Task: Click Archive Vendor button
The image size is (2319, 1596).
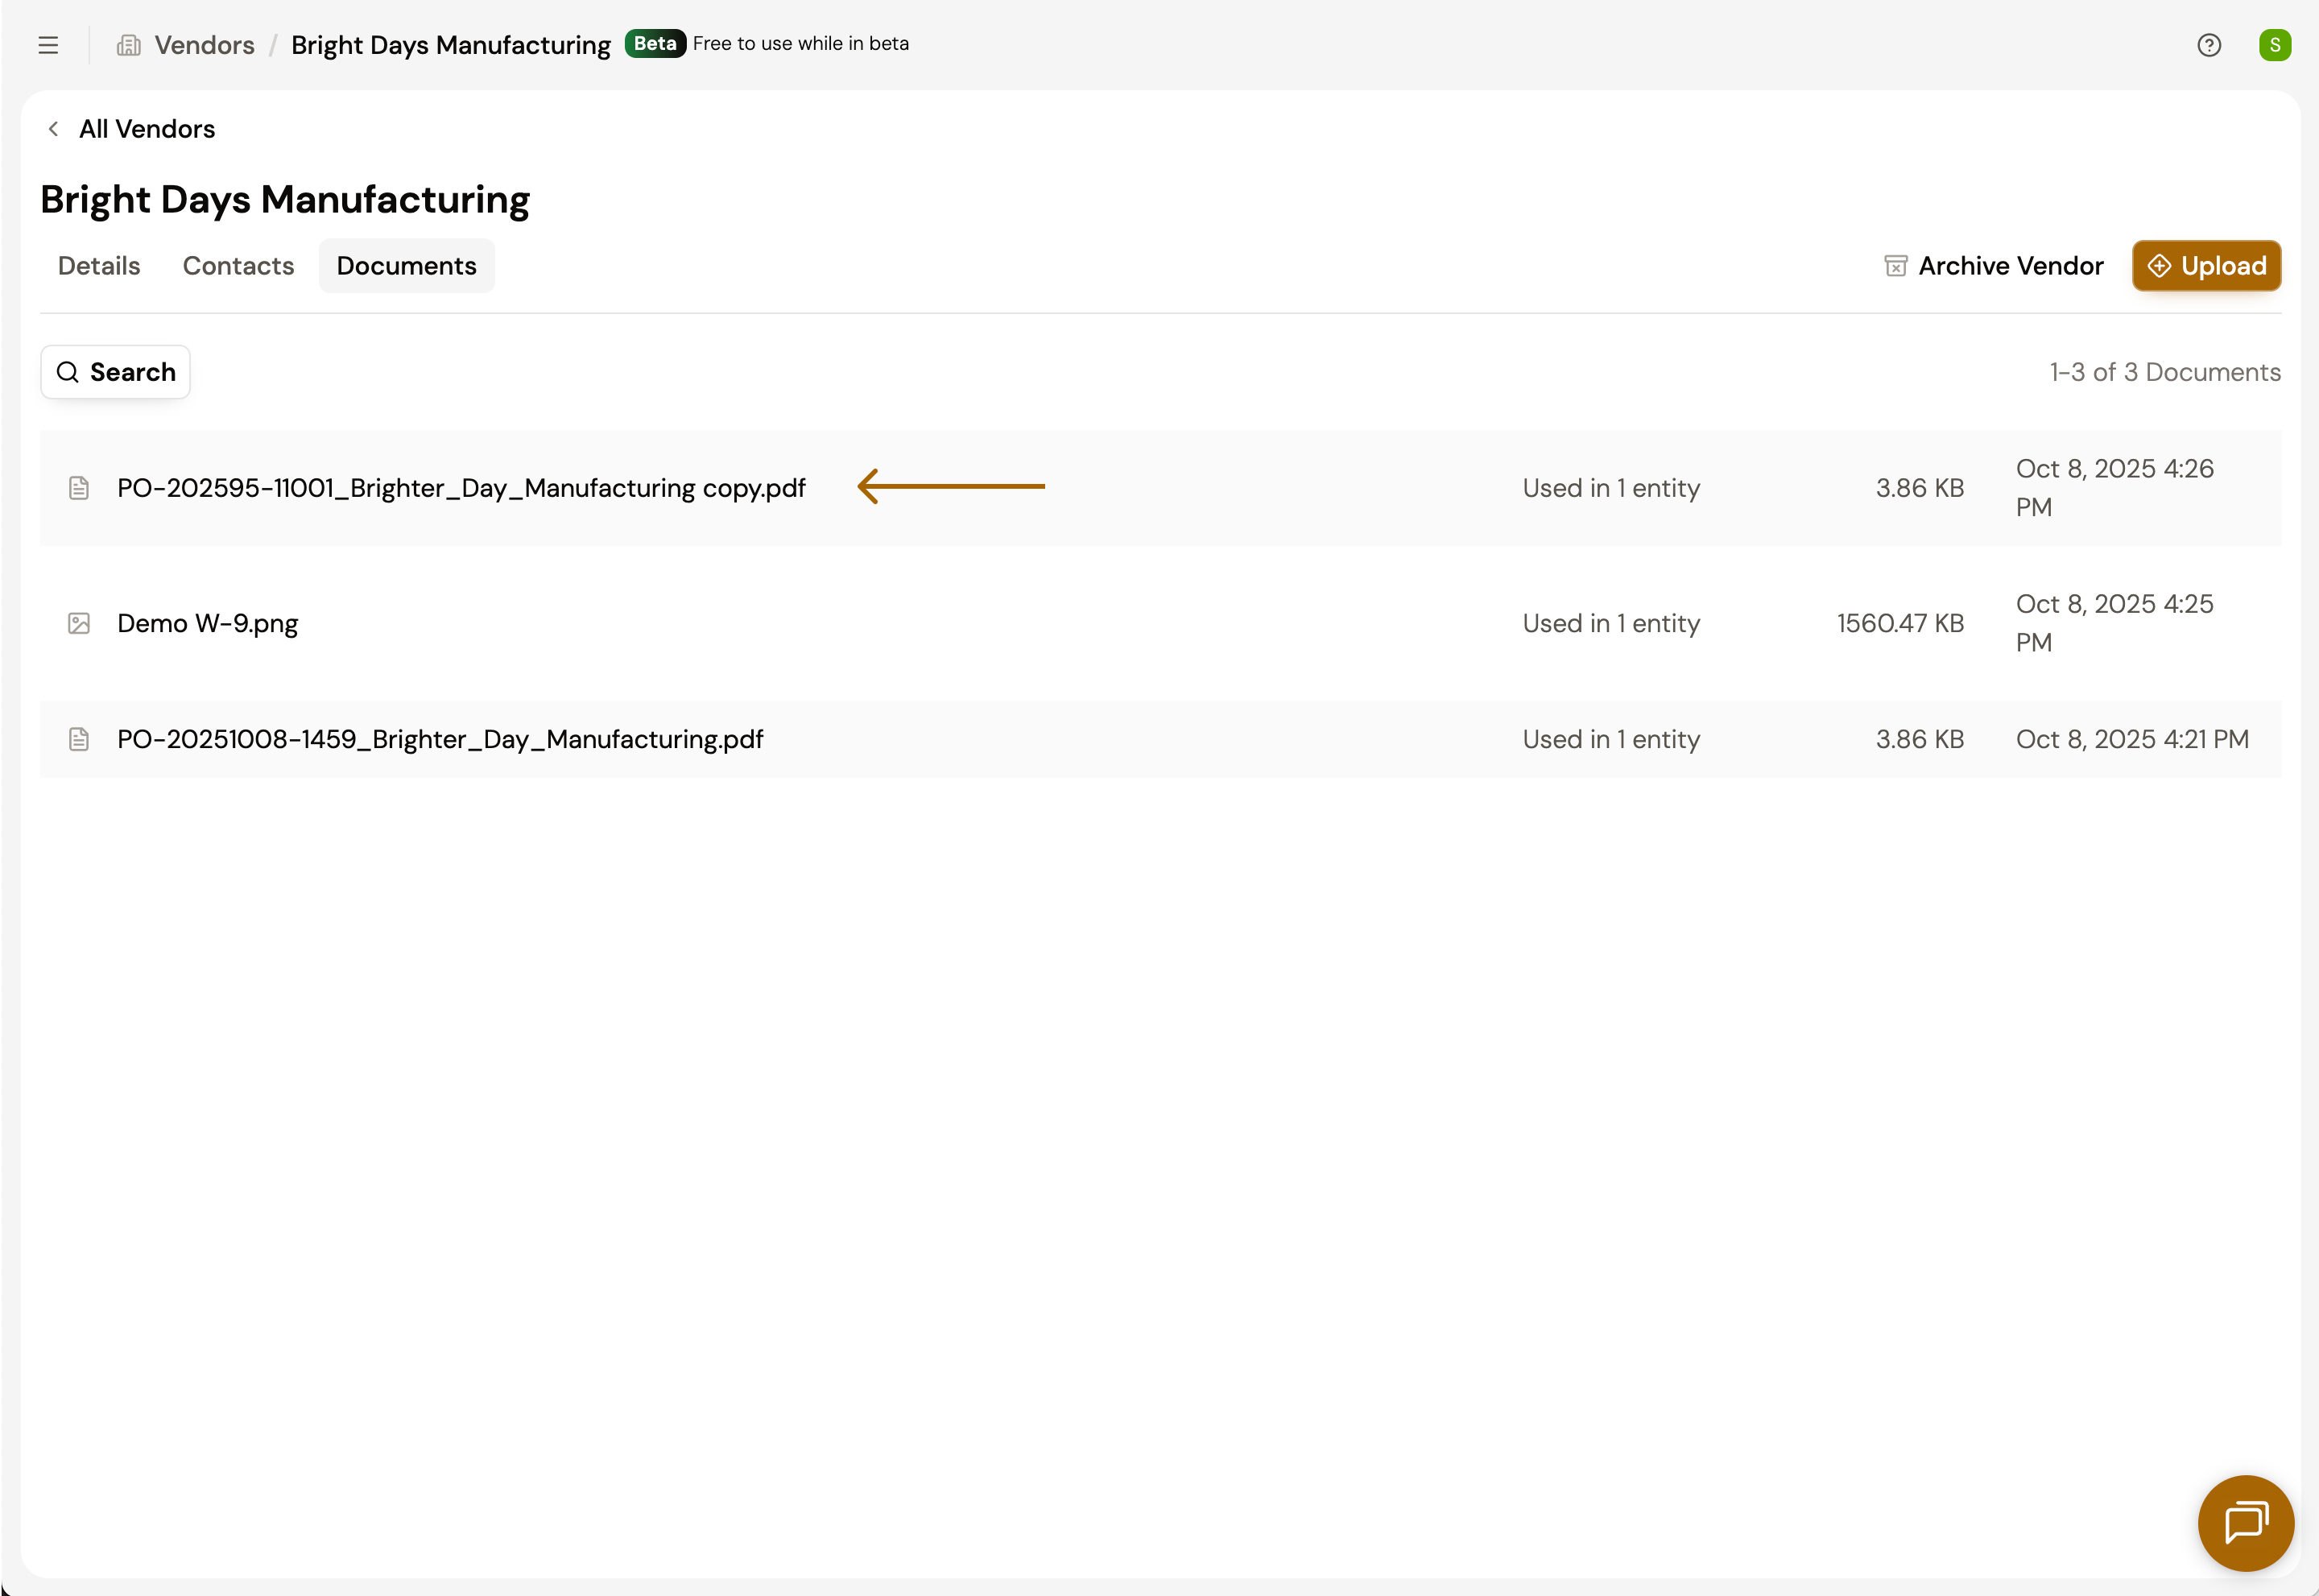Action: pos(1994,266)
